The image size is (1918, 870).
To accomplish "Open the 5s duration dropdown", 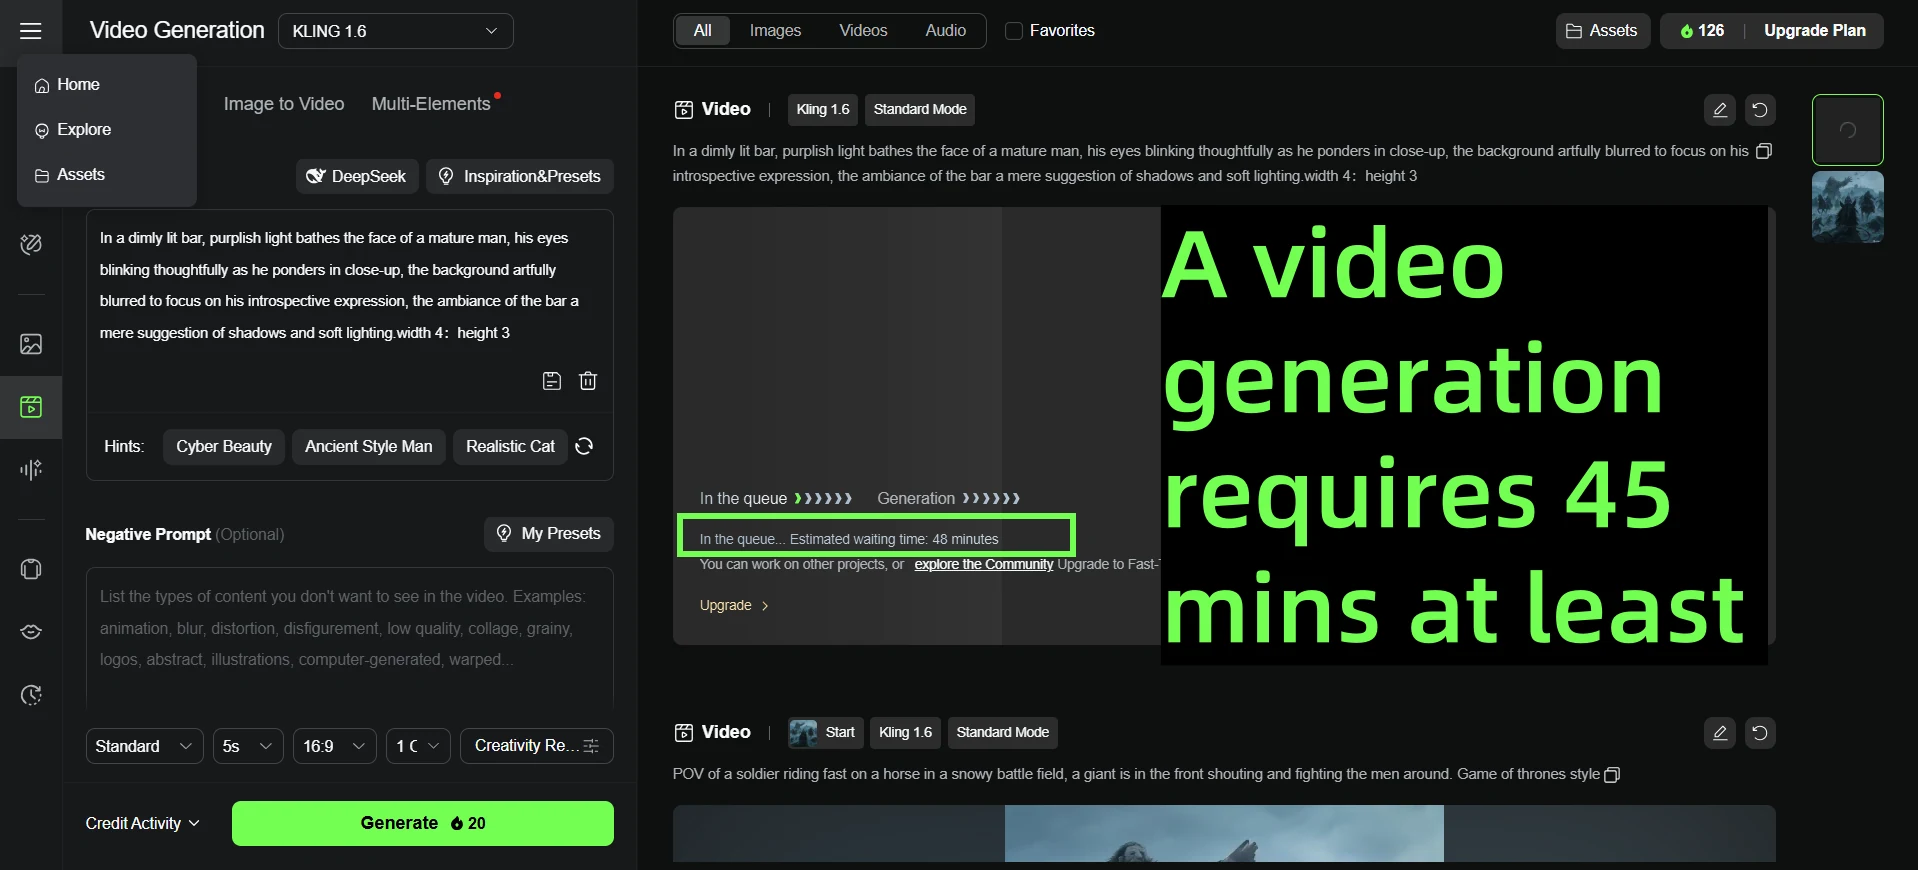I will click(x=248, y=746).
